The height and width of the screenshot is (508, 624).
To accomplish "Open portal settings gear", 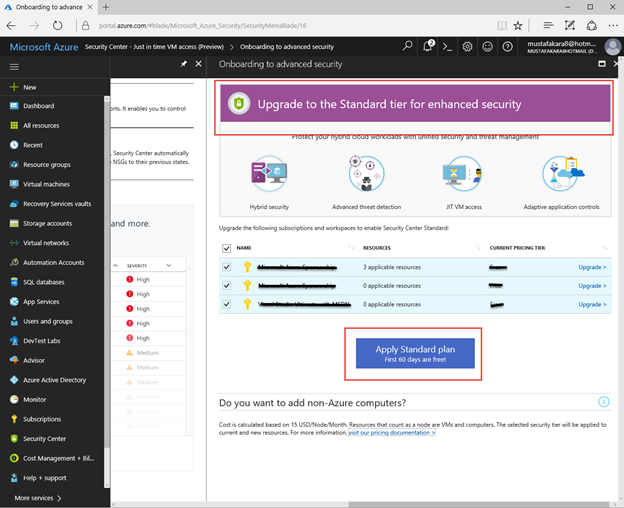I will [467, 47].
